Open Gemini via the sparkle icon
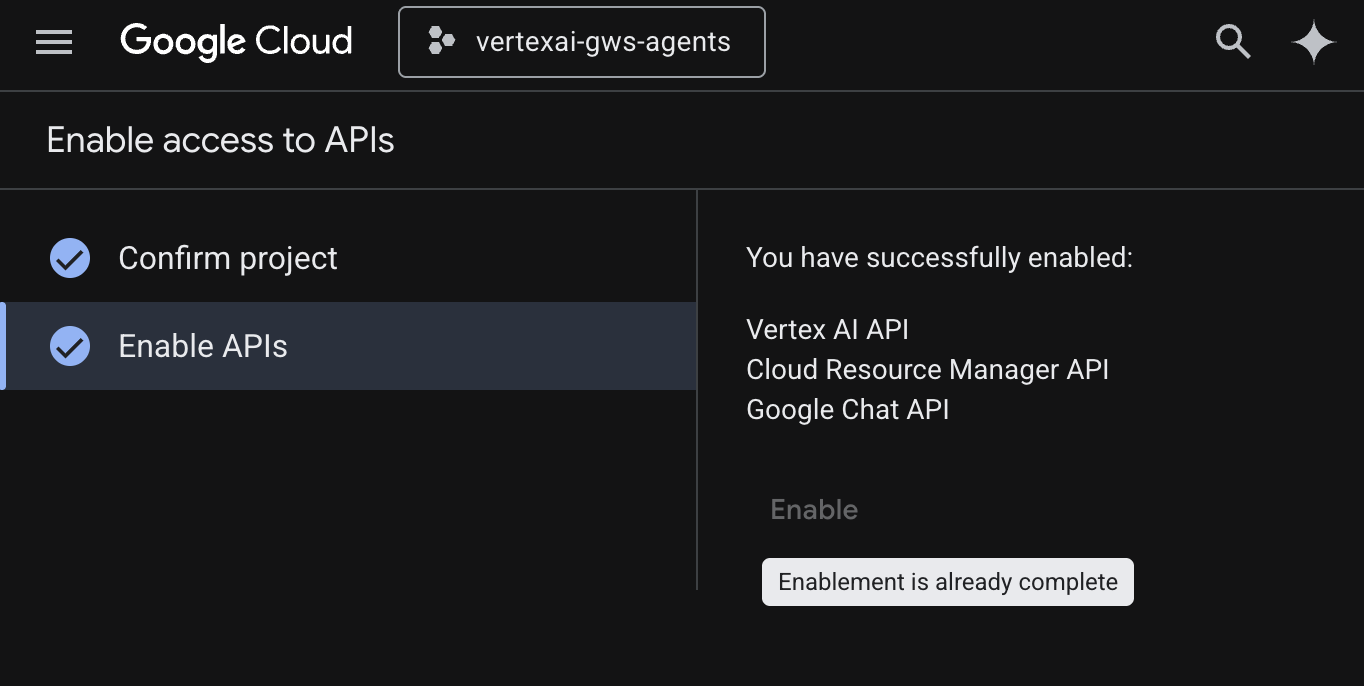 click(x=1313, y=42)
